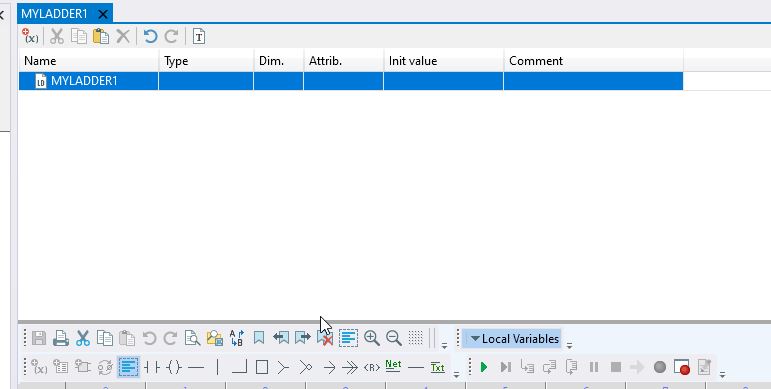The image size is (771, 389).
Task: Click the Find magnifier-on-page icon
Action: click(x=192, y=338)
